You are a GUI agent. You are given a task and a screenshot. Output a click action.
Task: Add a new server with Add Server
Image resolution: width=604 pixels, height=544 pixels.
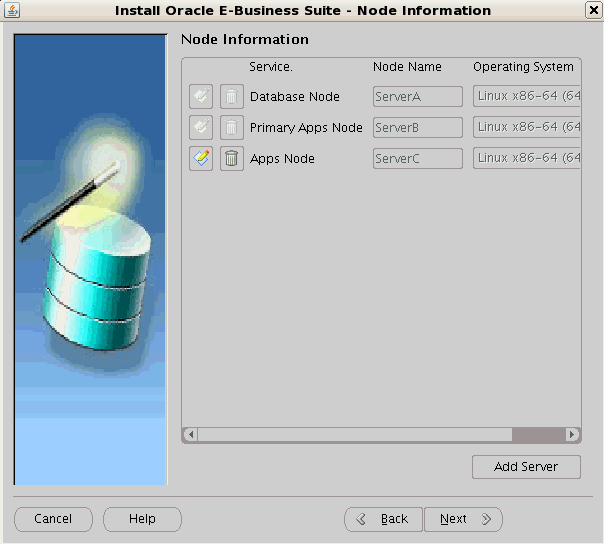526,467
